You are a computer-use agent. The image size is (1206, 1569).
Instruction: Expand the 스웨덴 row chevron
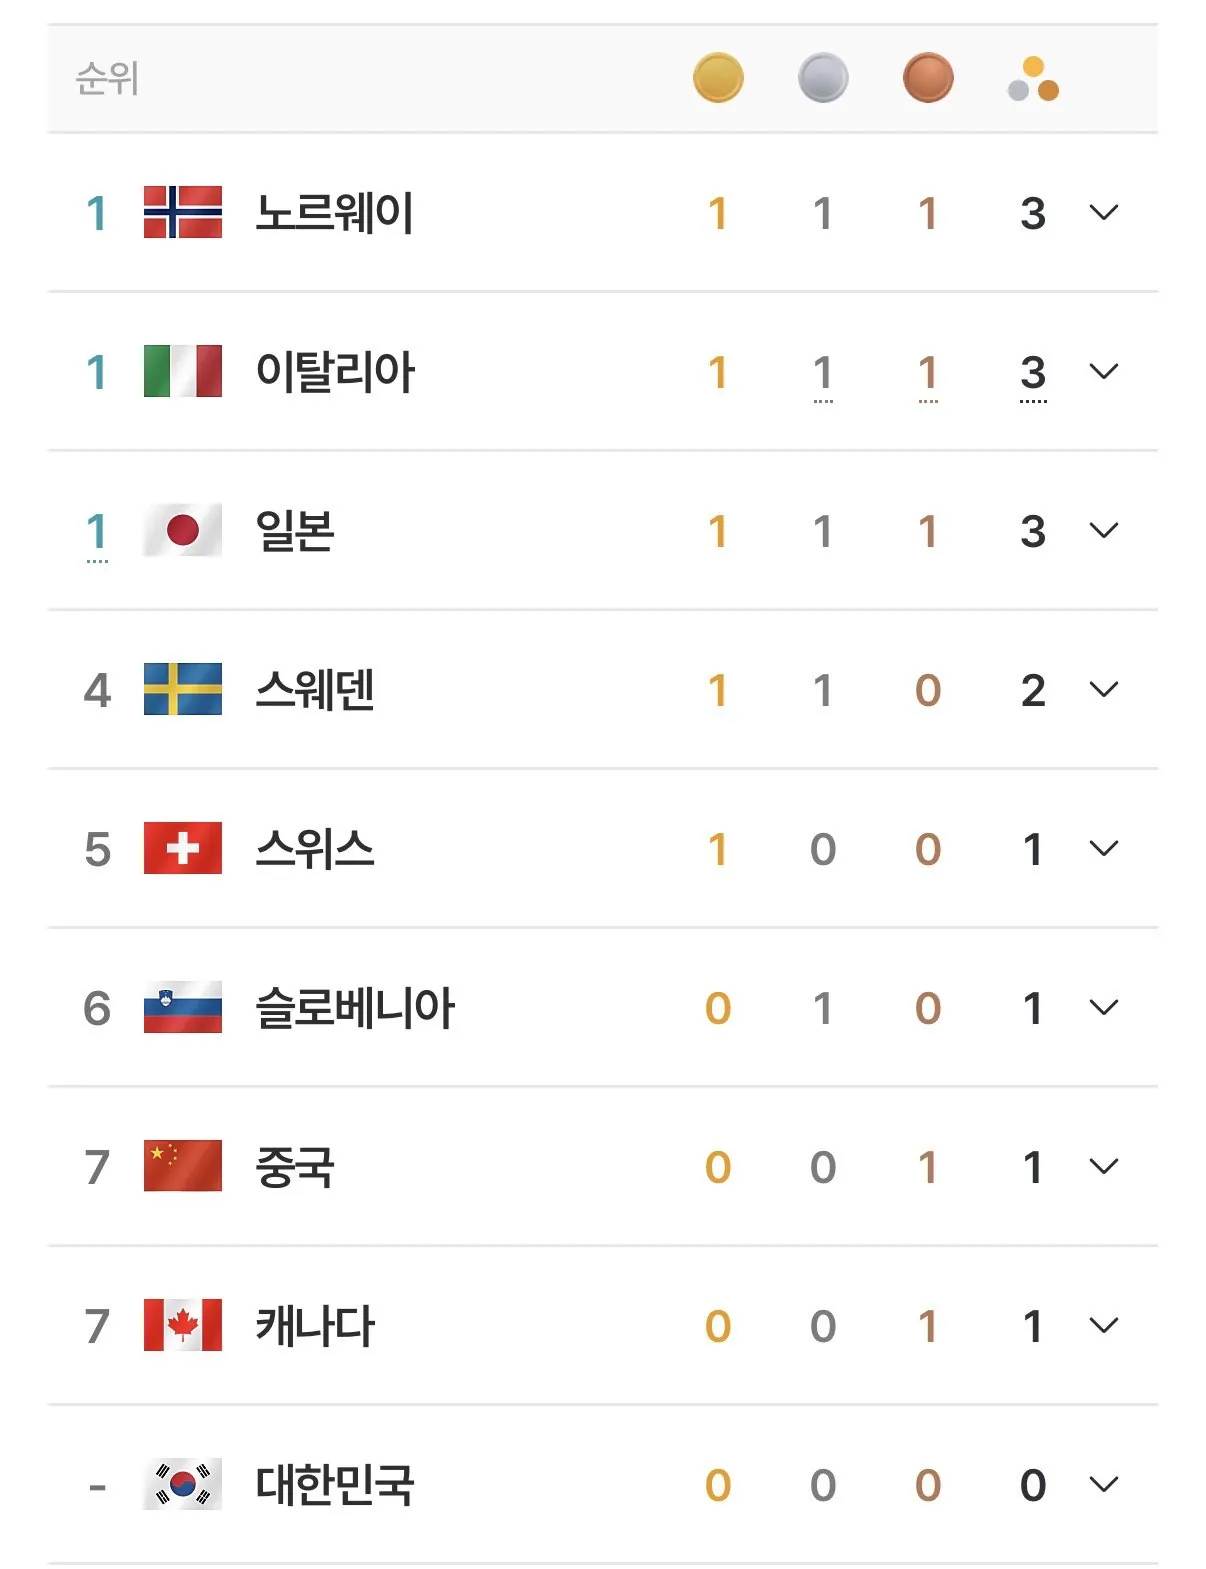(x=1103, y=689)
